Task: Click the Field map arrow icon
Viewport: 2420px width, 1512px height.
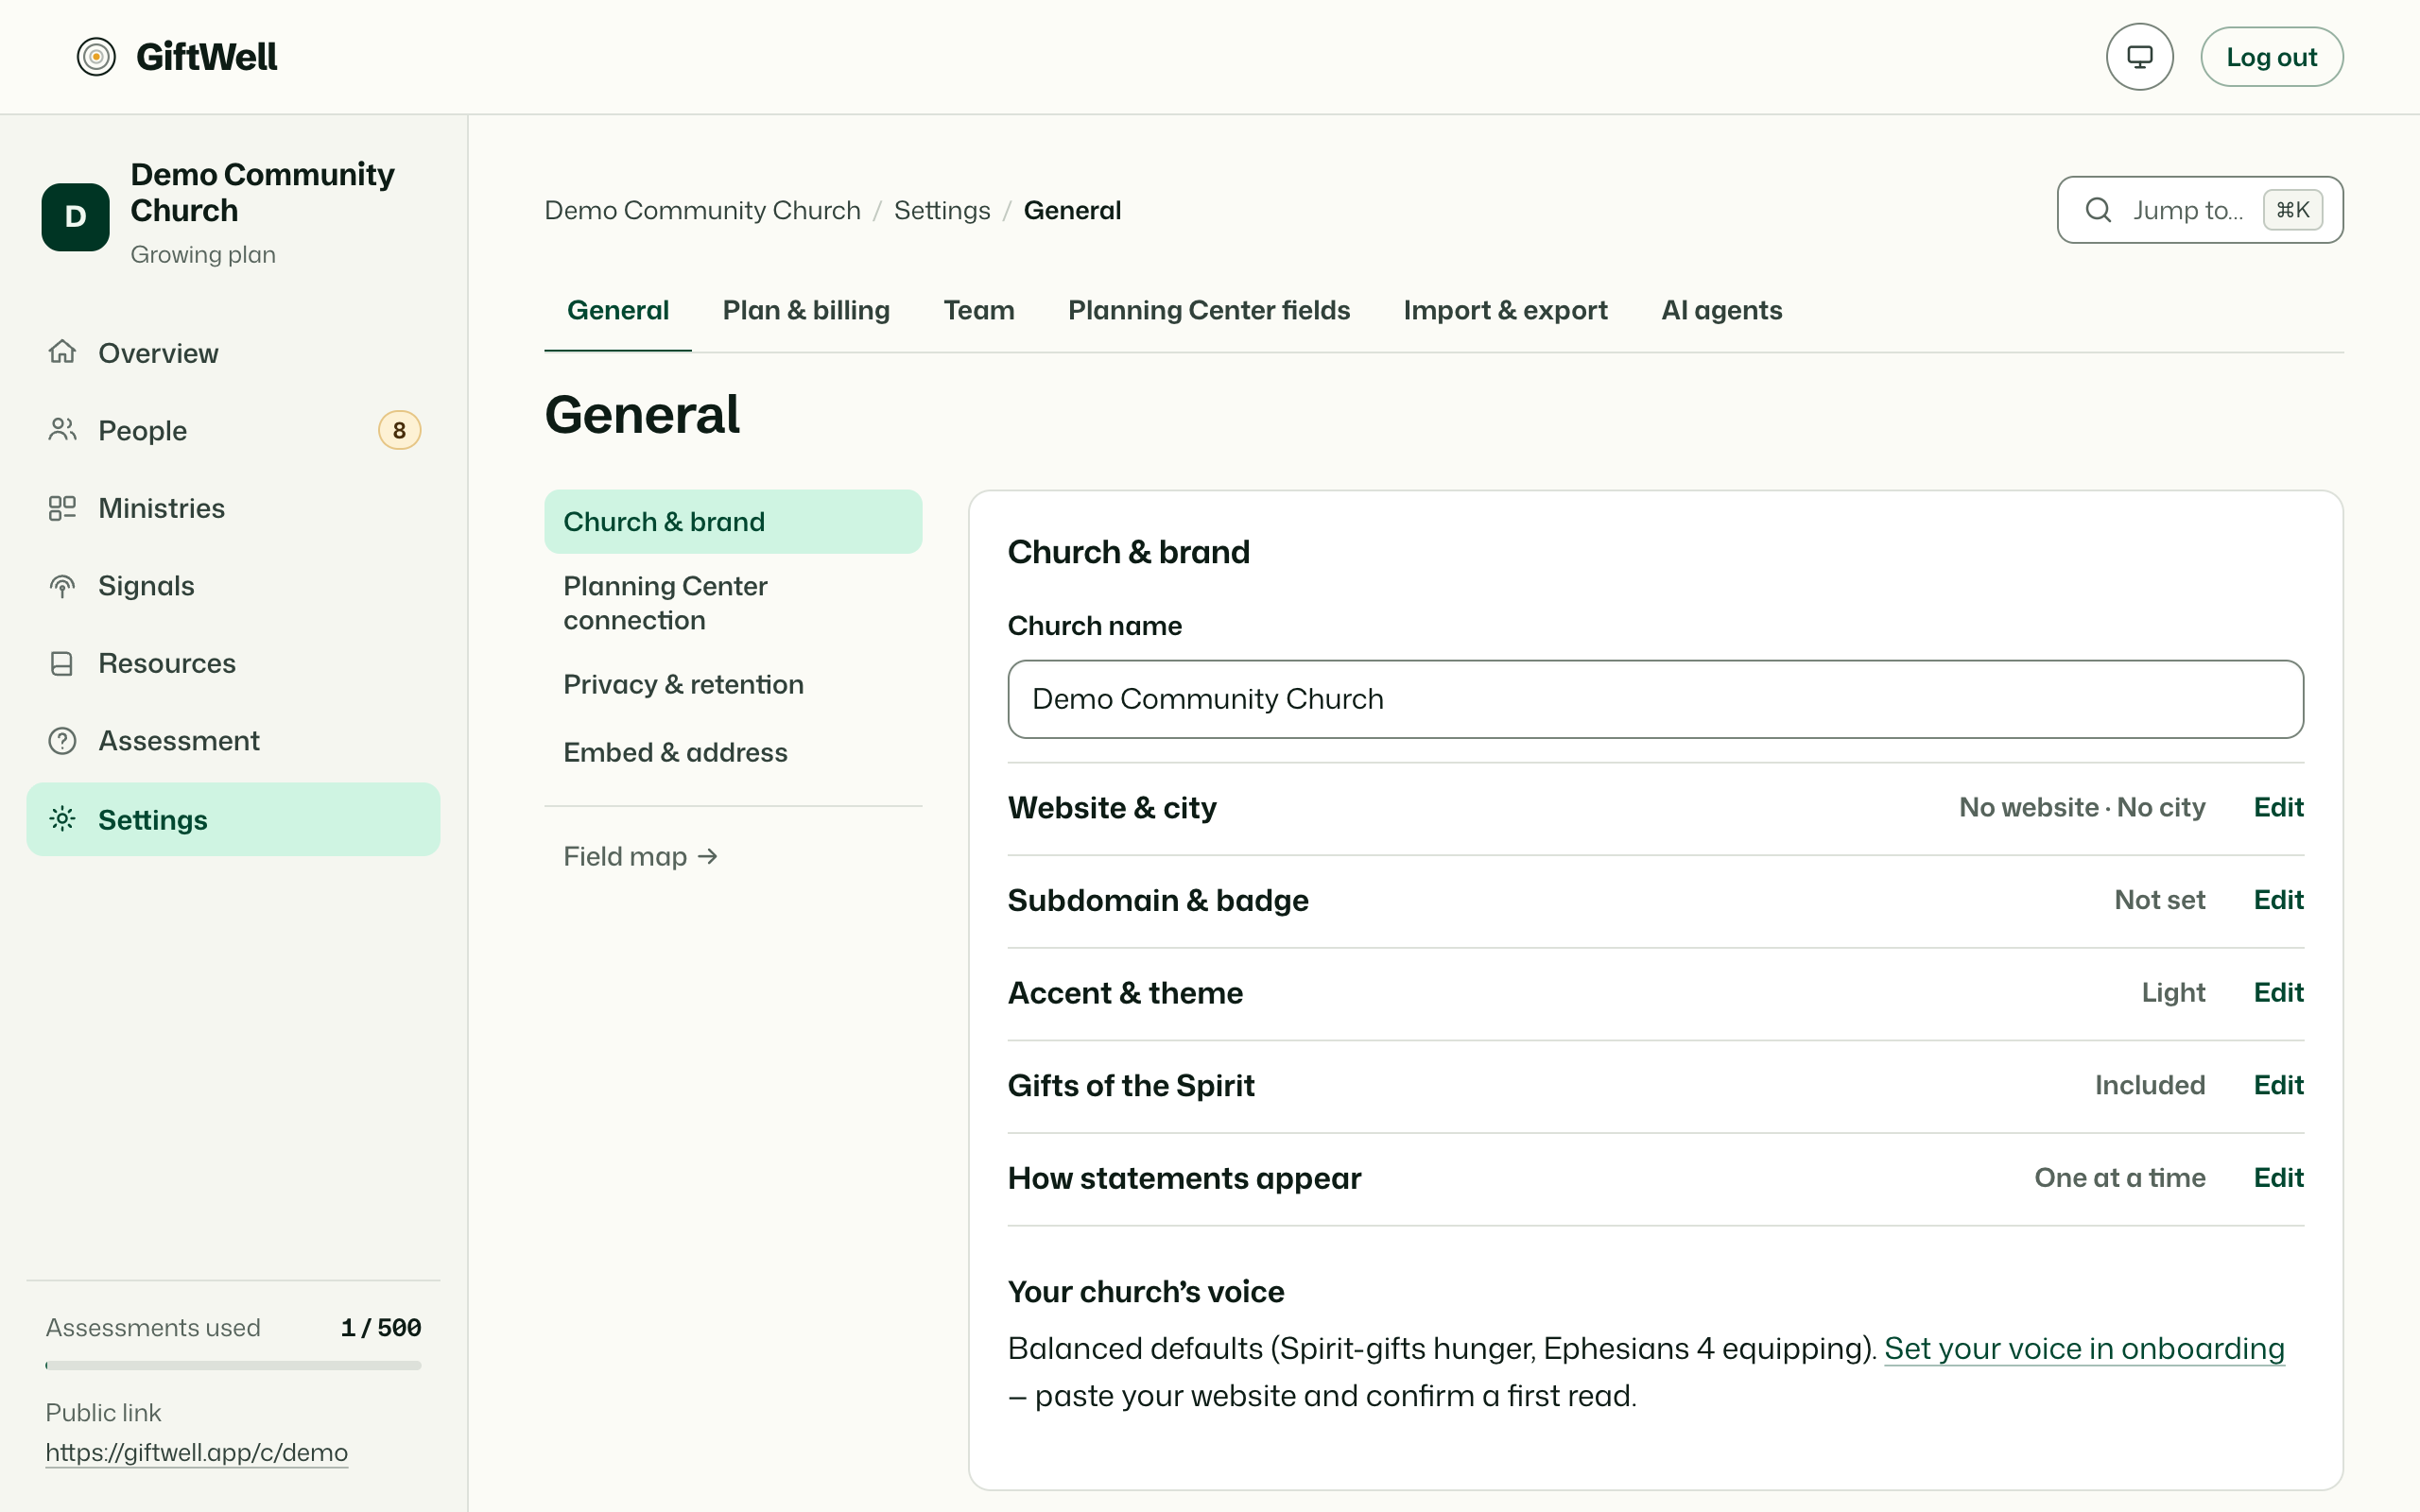Action: point(708,856)
